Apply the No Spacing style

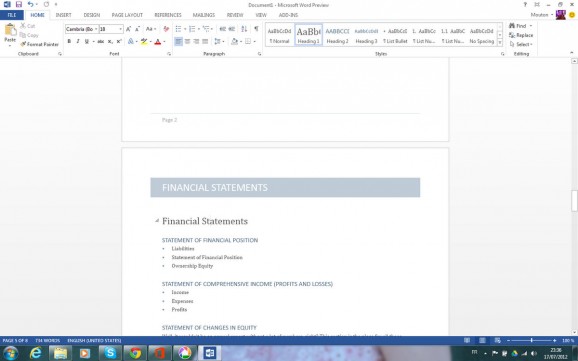click(x=481, y=35)
